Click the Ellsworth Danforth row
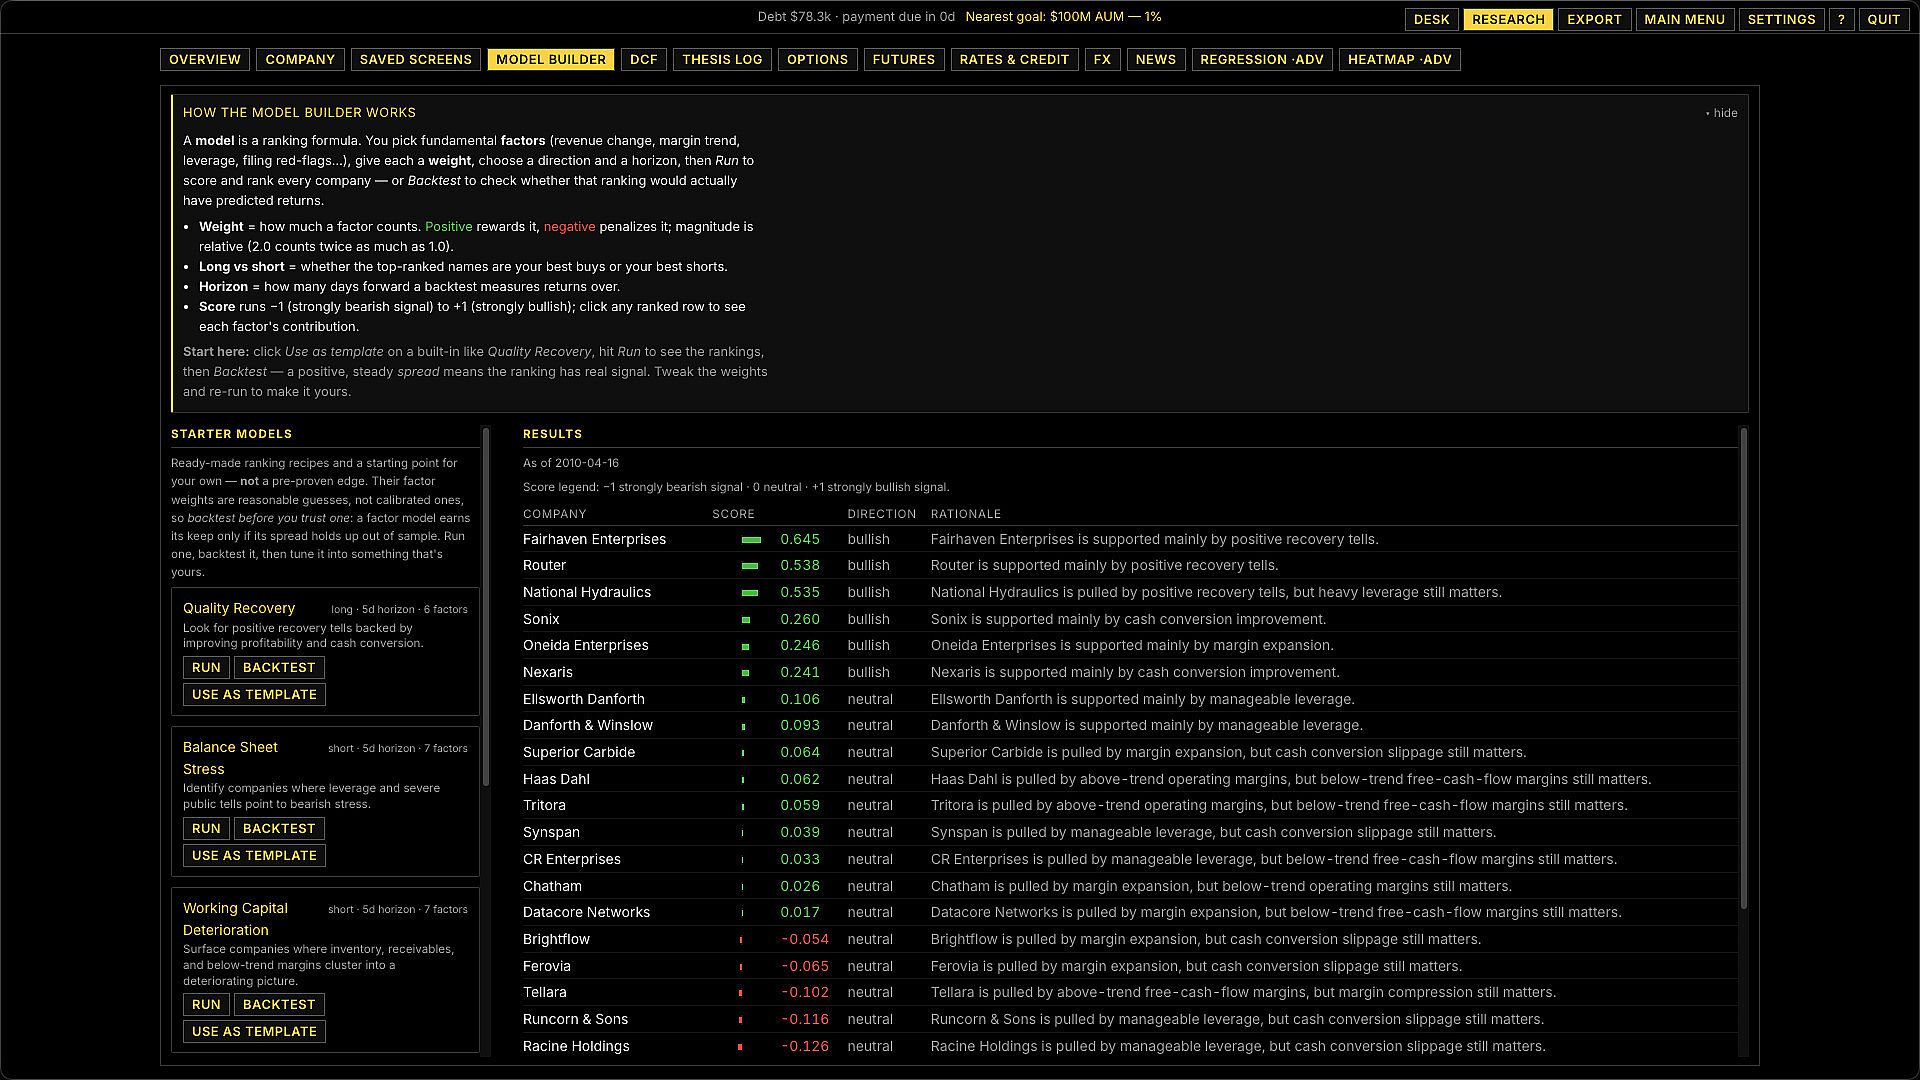Screen dimensions: 1920x1080 pyautogui.click(x=1130, y=699)
